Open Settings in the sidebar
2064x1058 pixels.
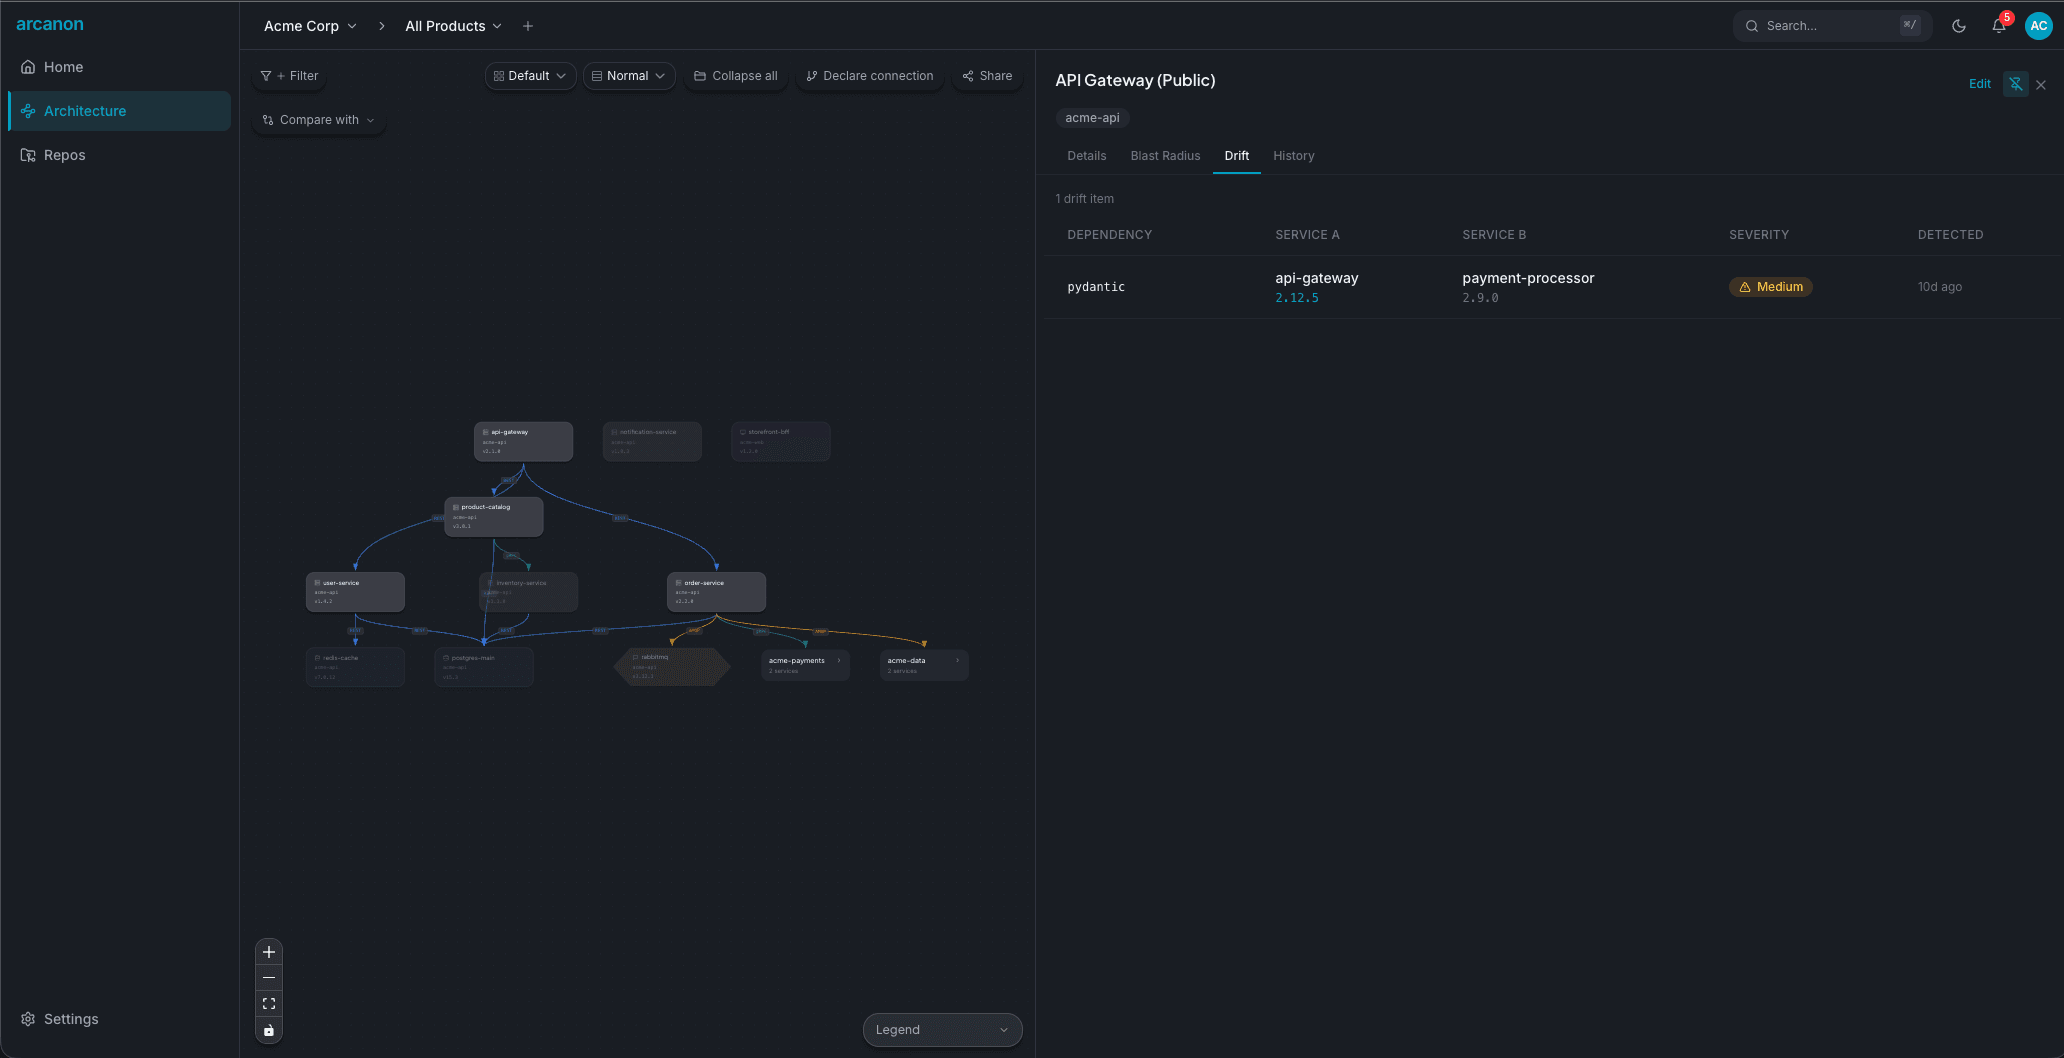pos(71,1019)
